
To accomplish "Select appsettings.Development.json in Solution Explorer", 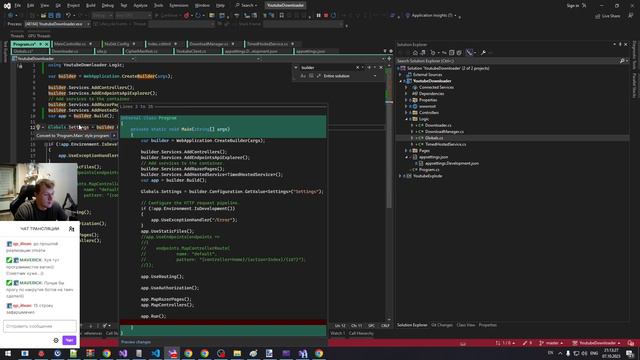I will pos(452,163).
